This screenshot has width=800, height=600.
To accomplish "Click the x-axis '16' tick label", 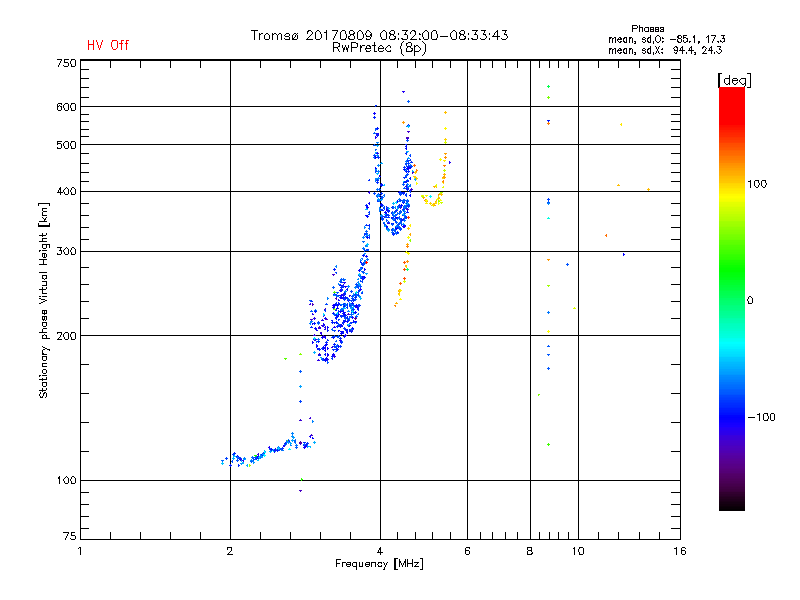I will click(x=680, y=551).
